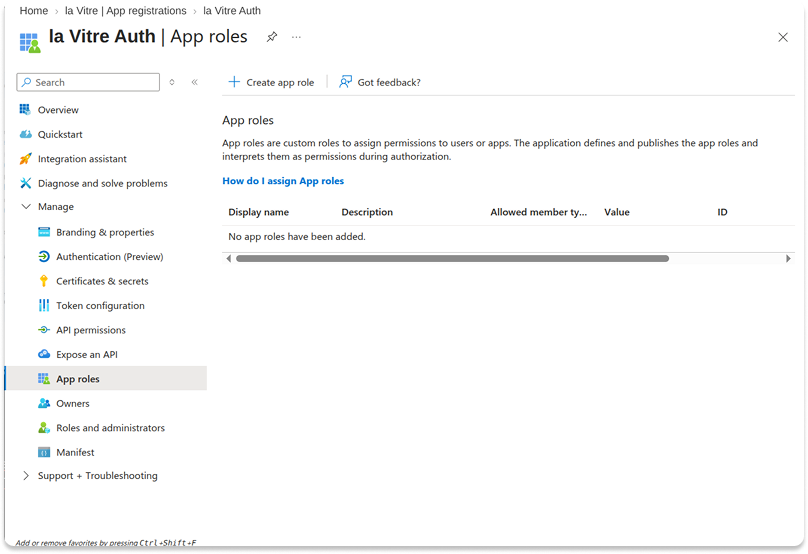Click the Expose an API cloud icon

click(x=44, y=354)
